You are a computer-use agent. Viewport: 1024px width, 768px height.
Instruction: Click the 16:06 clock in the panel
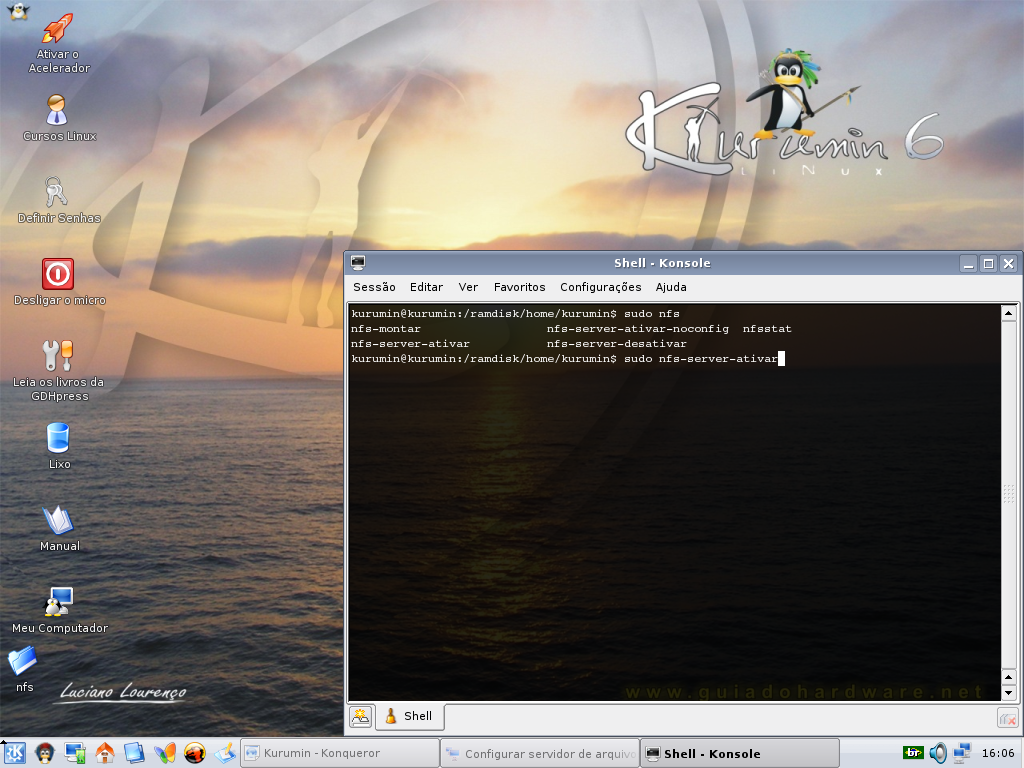(998, 753)
